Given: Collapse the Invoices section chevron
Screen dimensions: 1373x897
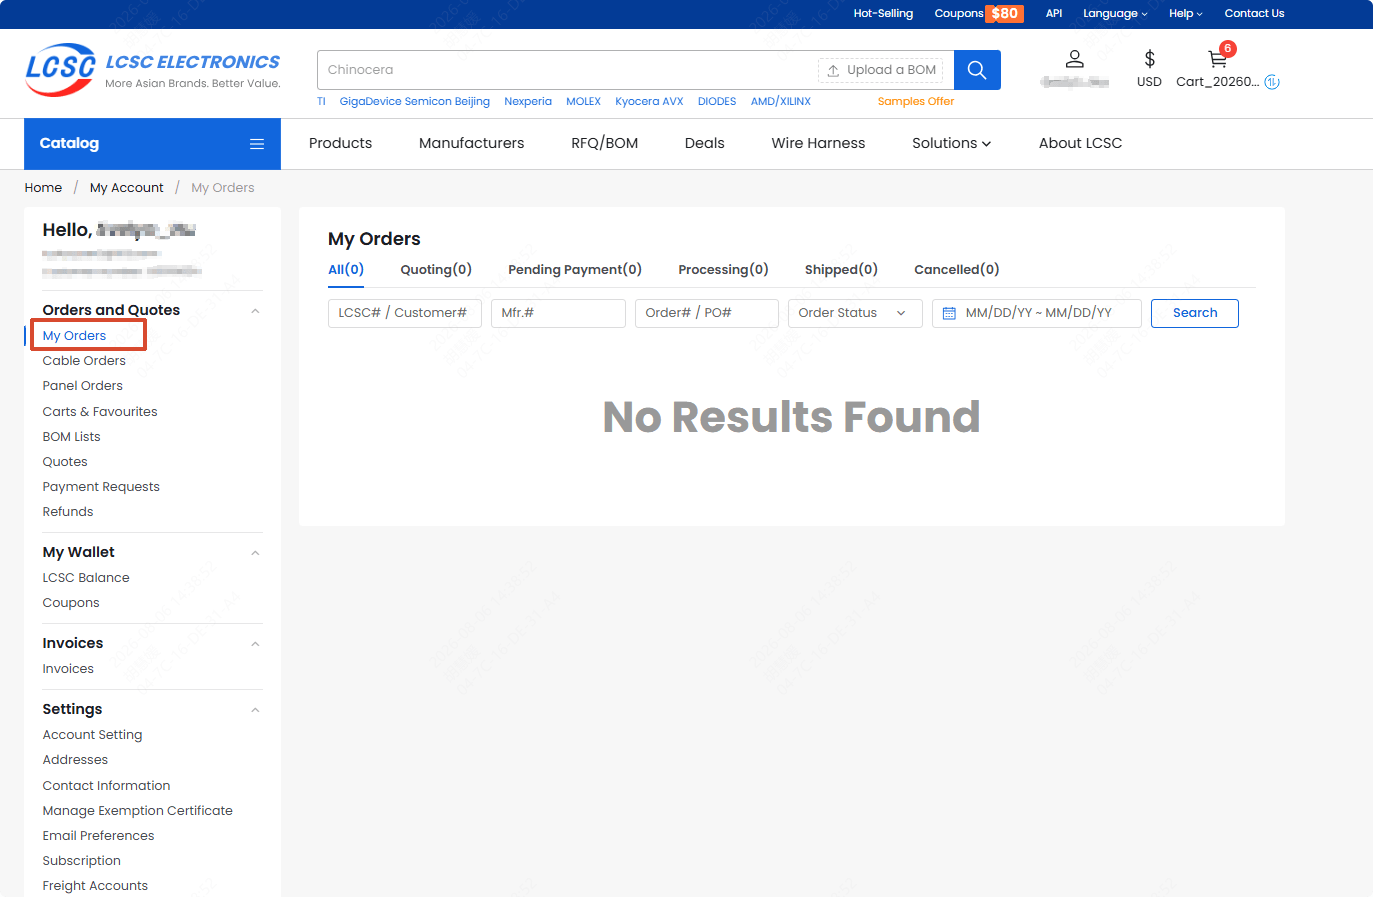Looking at the screenshot, I should click(255, 644).
